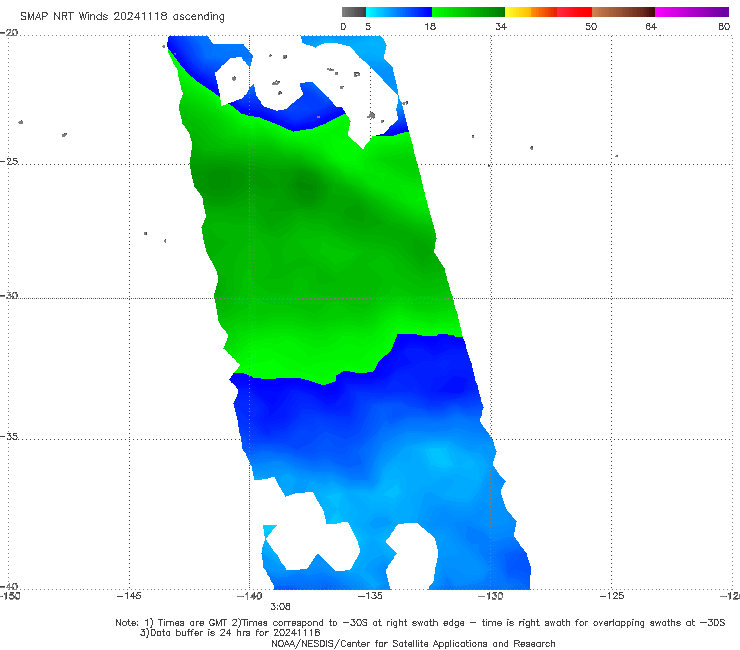
Task: Click the color bar label '64'
Action: (x=651, y=26)
